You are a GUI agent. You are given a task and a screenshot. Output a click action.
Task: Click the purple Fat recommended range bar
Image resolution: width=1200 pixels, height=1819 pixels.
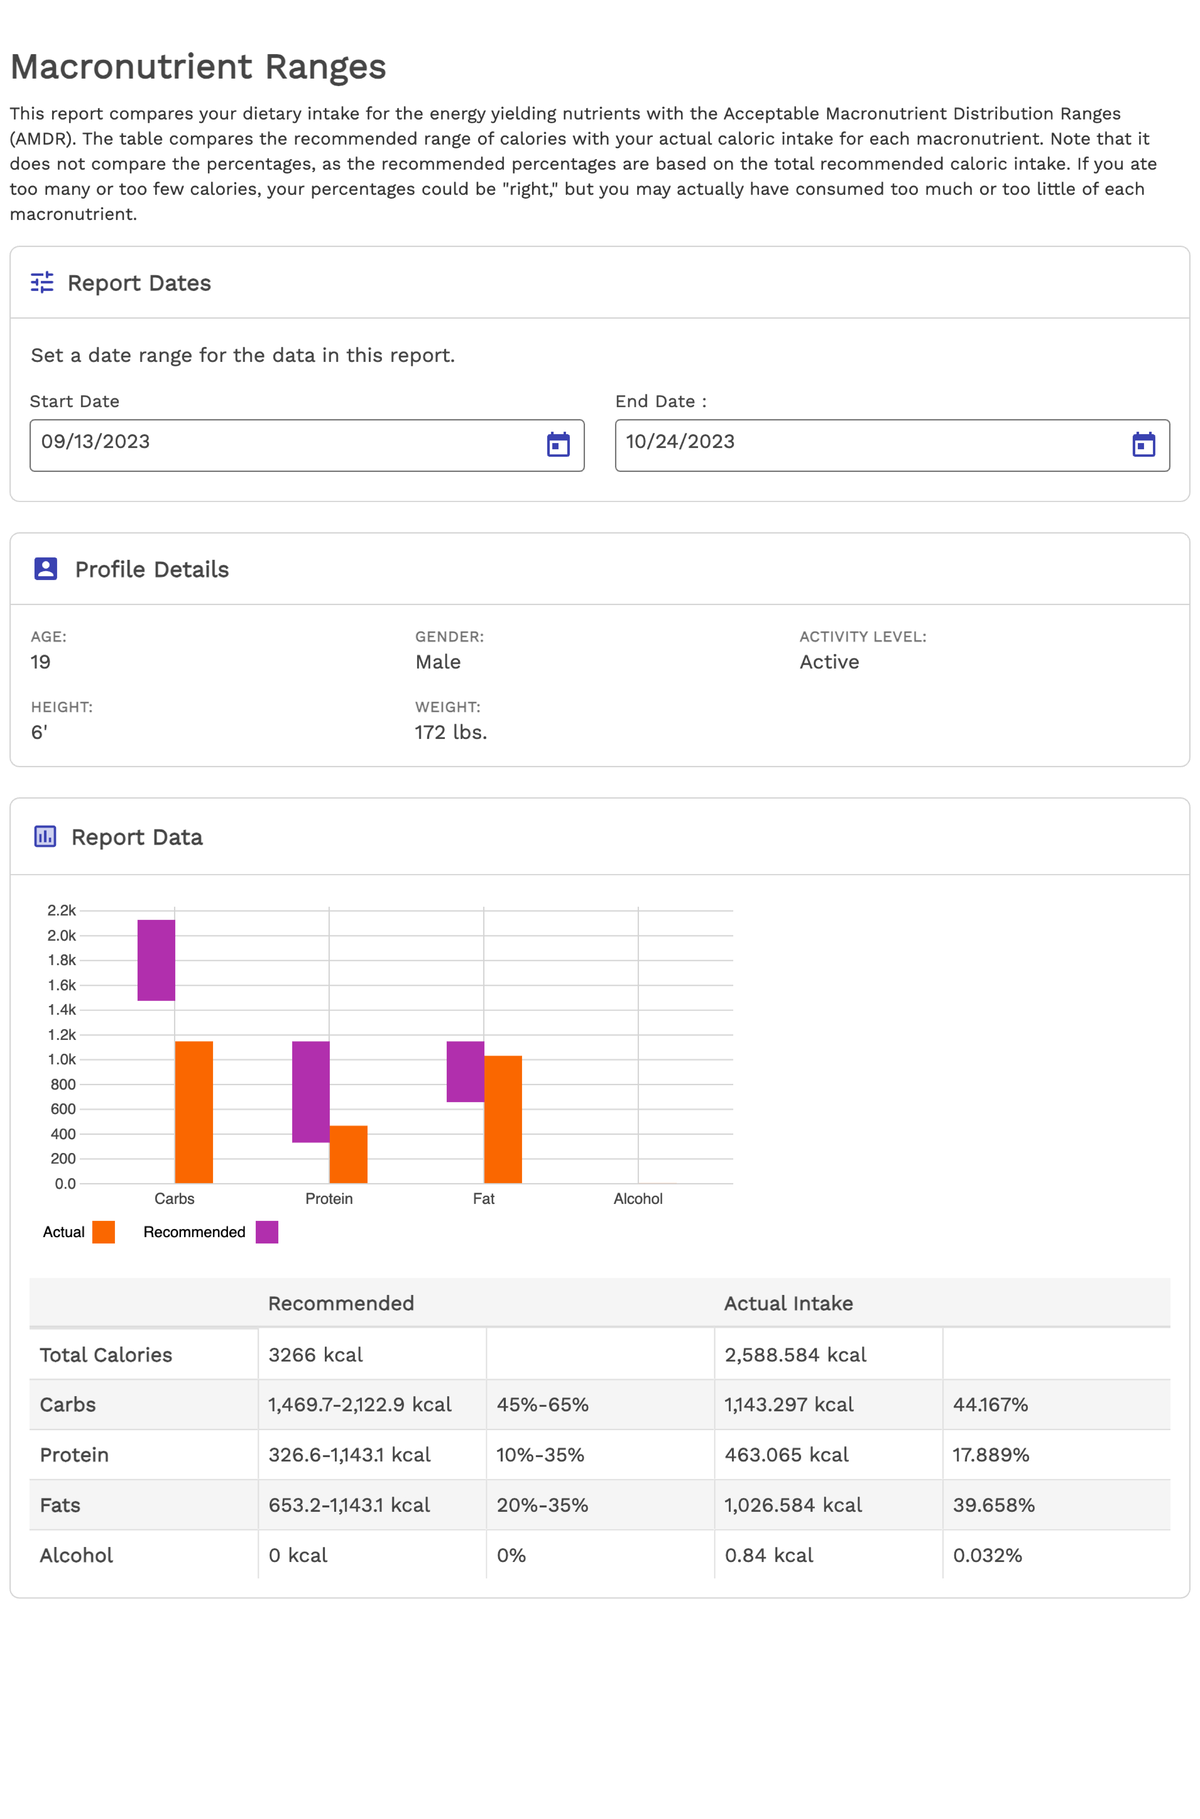[x=465, y=1072]
